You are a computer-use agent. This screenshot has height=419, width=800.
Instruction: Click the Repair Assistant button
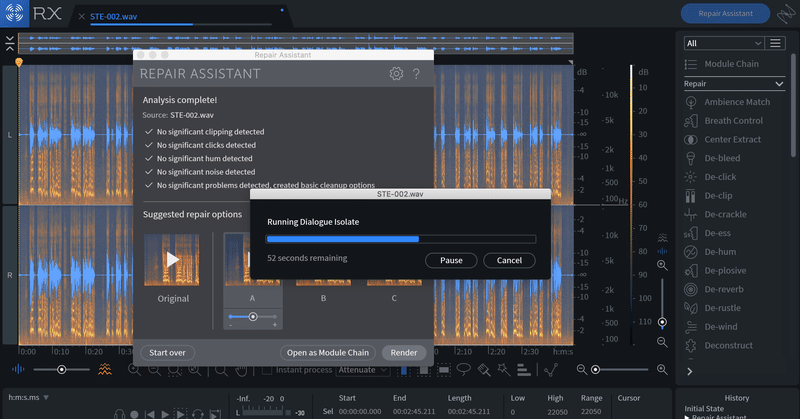725,14
